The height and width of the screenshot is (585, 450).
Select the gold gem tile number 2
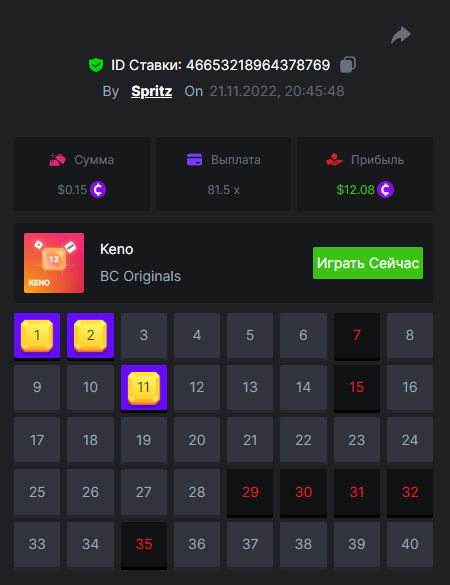[x=90, y=336]
